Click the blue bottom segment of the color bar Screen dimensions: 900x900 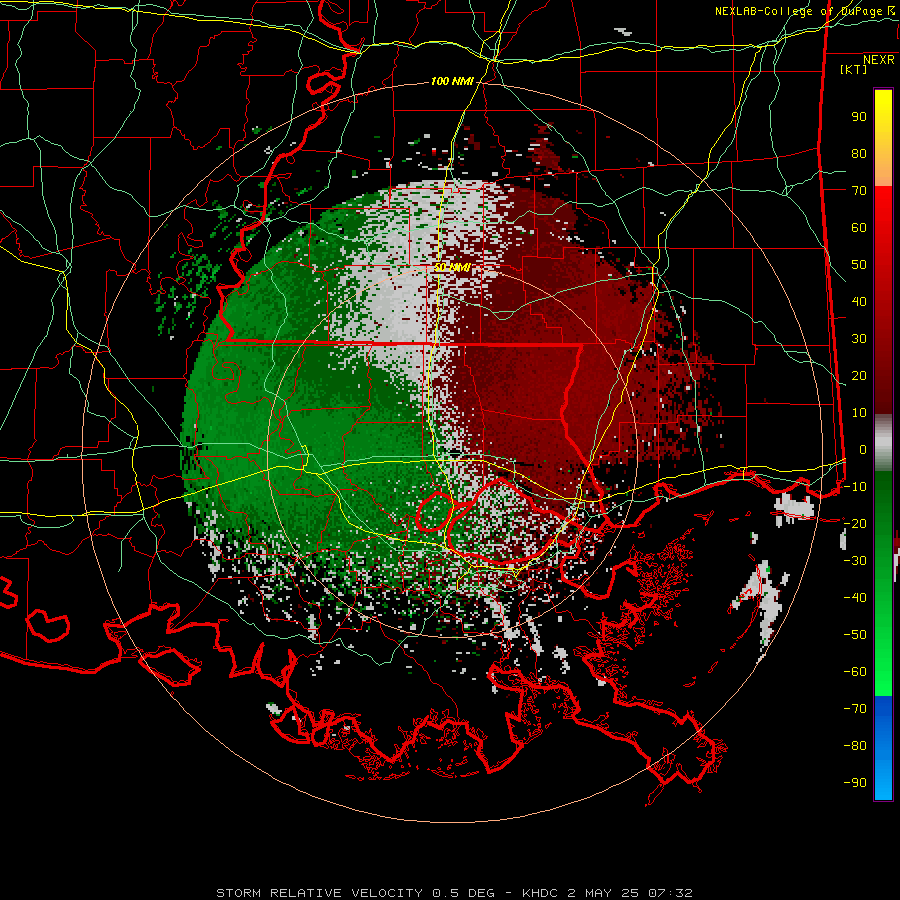pyautogui.click(x=883, y=748)
